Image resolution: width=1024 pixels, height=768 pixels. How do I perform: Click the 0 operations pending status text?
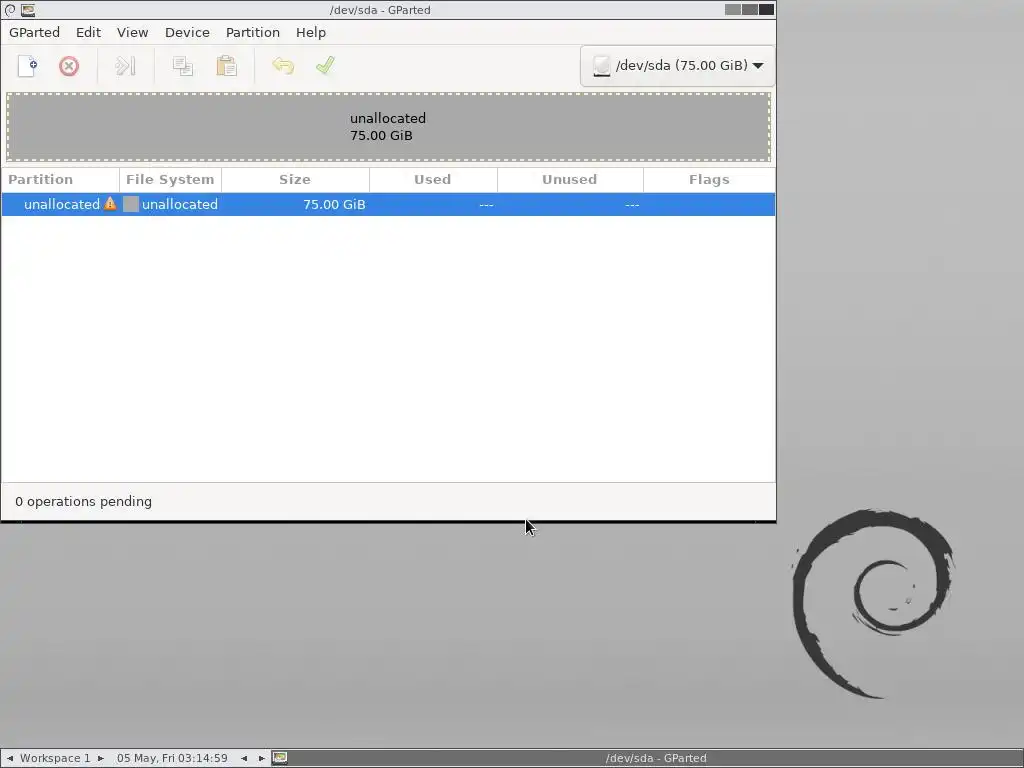(x=84, y=502)
